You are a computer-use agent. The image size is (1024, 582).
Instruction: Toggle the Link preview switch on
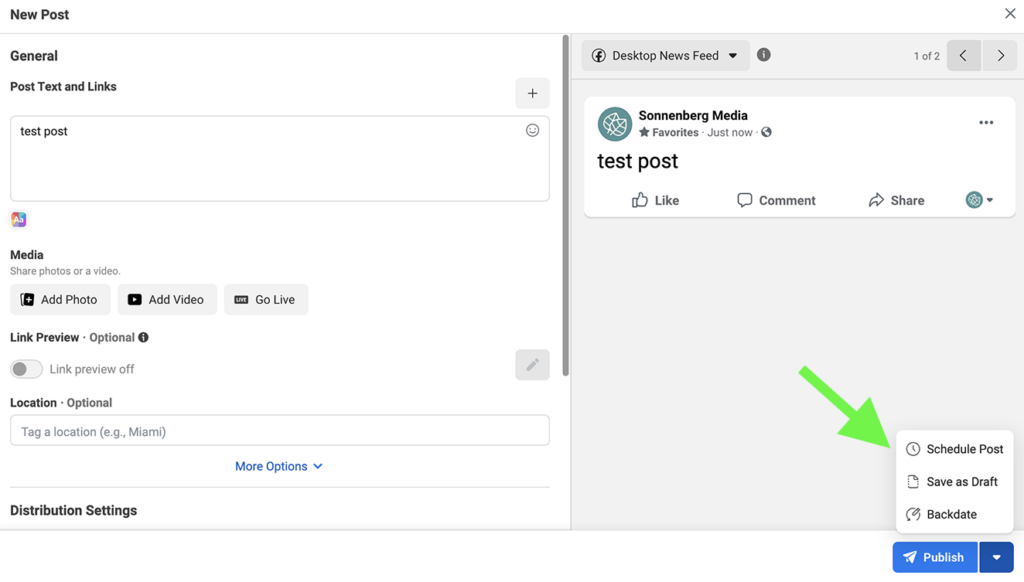pos(27,369)
